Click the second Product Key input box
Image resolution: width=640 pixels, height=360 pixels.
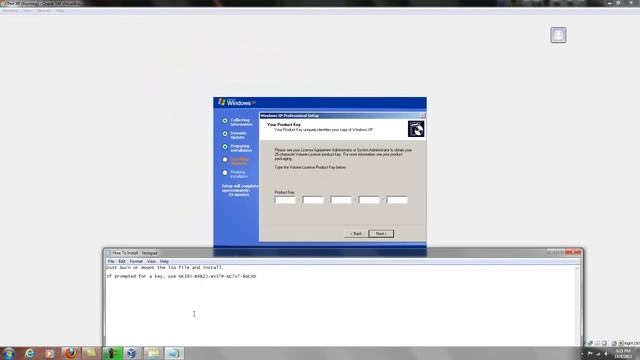(x=313, y=200)
